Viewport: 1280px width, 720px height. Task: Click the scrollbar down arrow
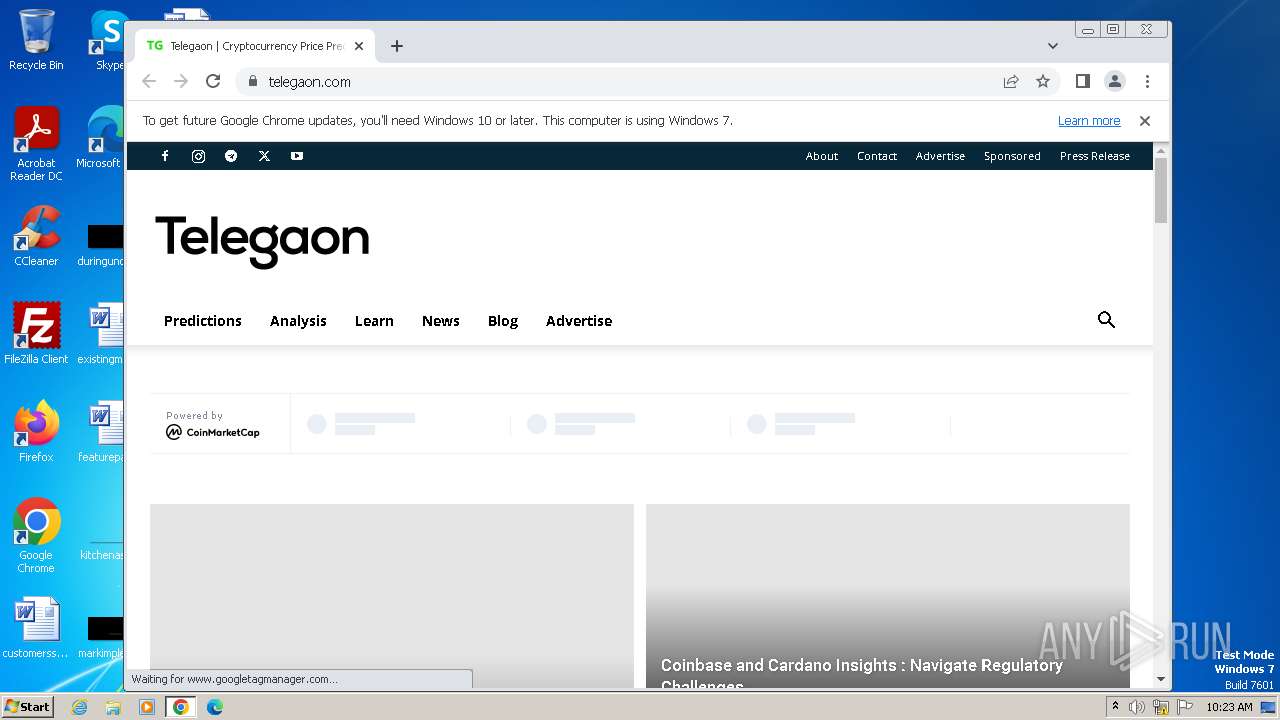(1161, 679)
